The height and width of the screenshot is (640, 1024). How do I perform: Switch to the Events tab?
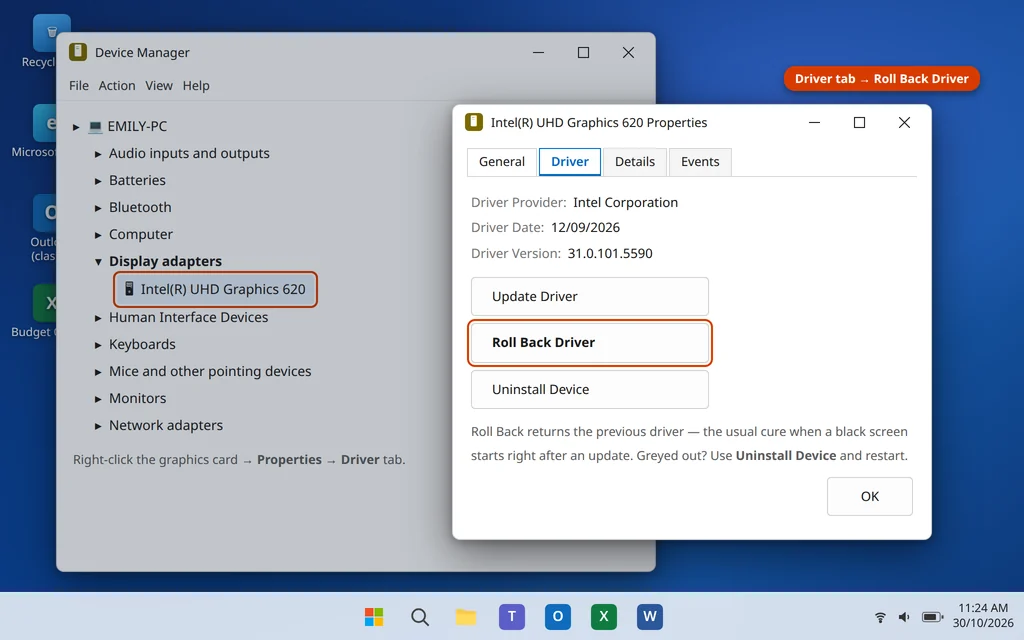pyautogui.click(x=700, y=162)
